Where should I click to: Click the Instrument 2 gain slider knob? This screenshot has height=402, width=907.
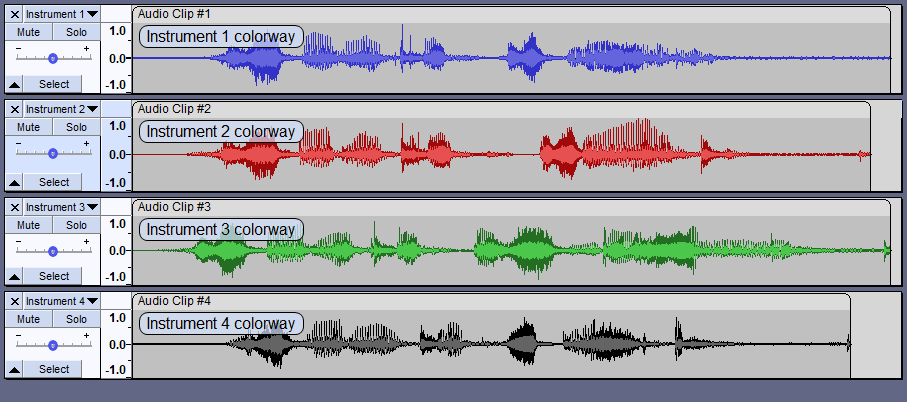tap(53, 153)
